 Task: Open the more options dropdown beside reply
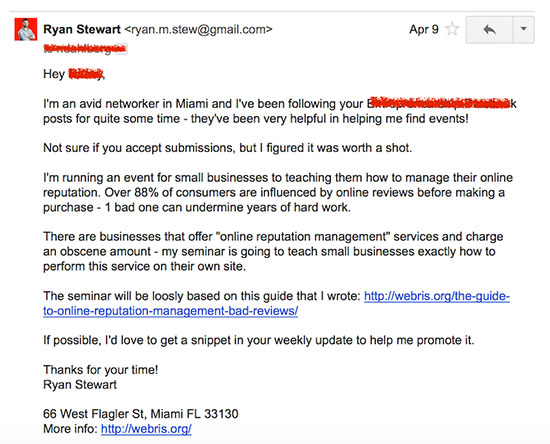pyautogui.click(x=523, y=29)
